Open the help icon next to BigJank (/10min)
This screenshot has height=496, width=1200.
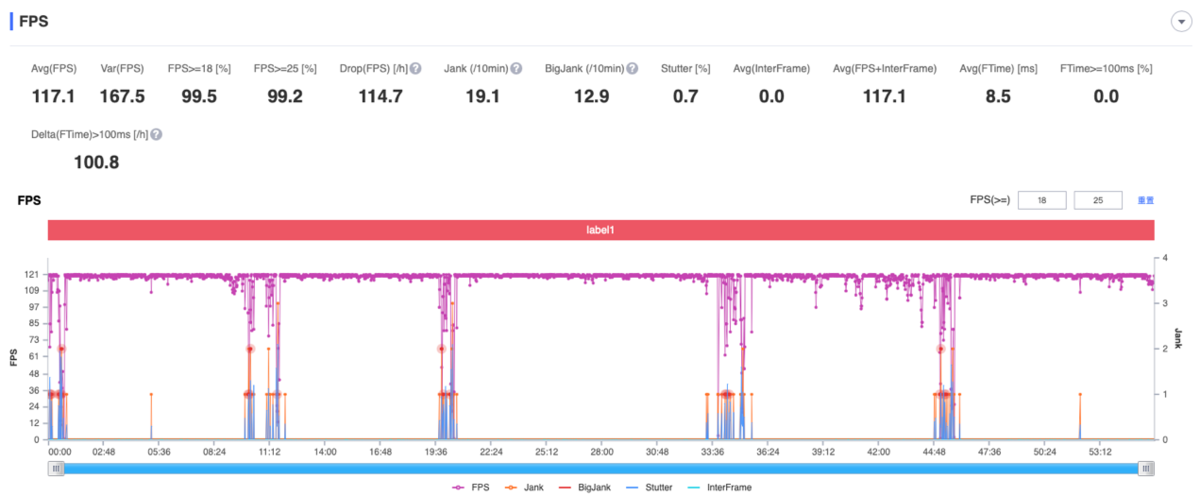click(x=633, y=69)
